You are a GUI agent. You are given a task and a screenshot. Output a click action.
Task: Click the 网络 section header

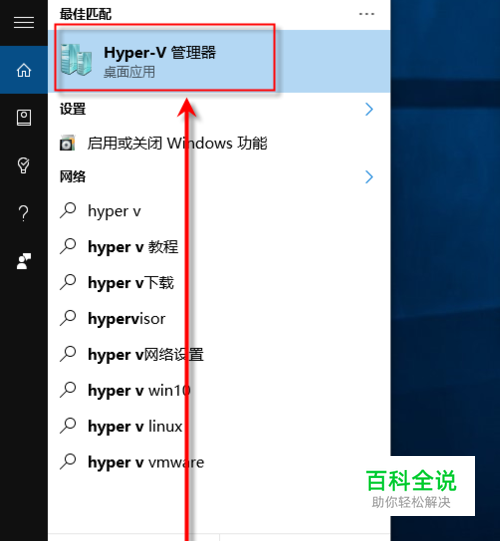(x=72, y=177)
